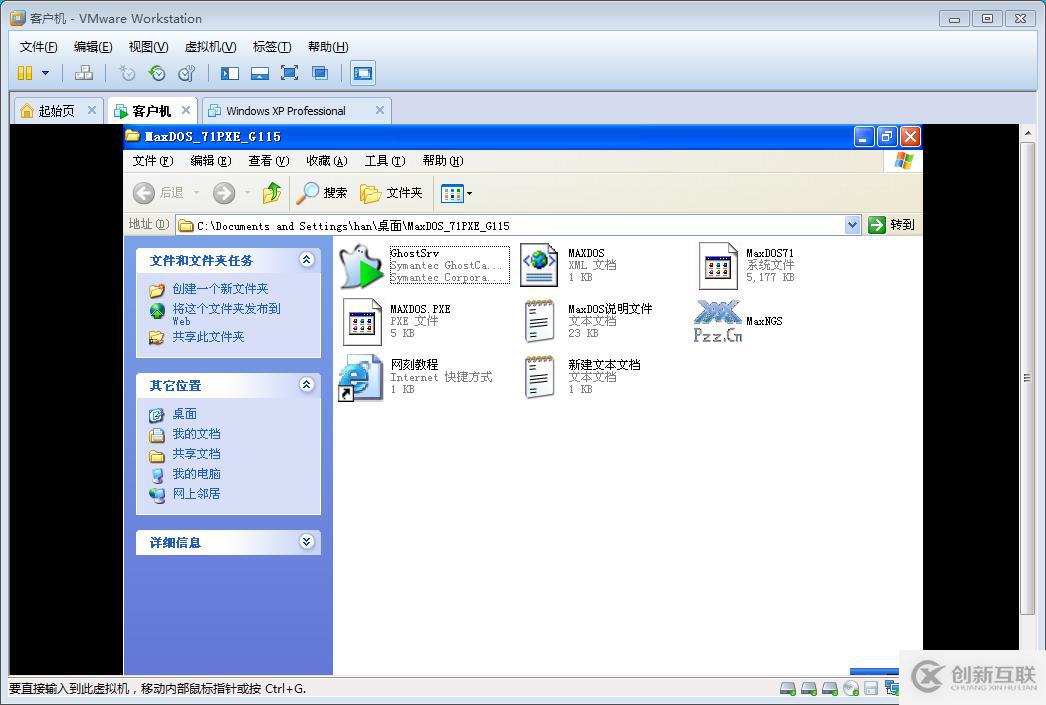Select the MaxNGS Pzz.Cn icon
The image size is (1046, 705).
[718, 321]
